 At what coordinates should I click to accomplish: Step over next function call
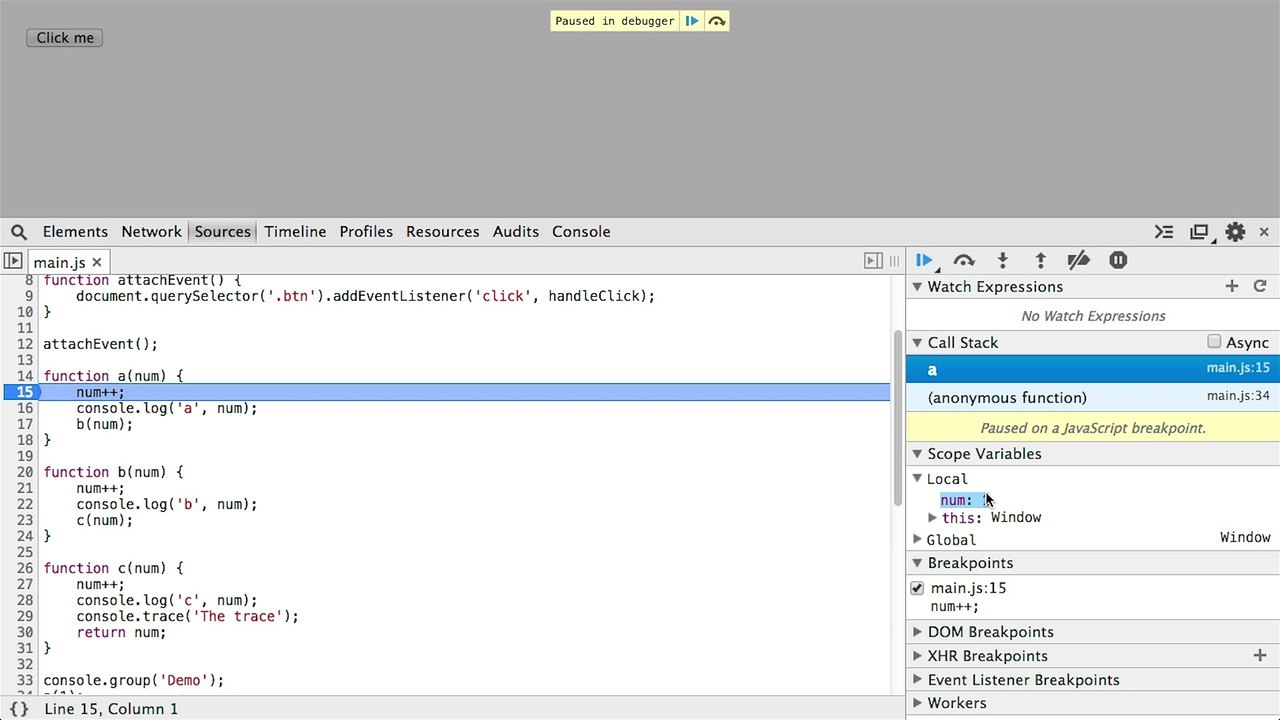[x=964, y=261]
